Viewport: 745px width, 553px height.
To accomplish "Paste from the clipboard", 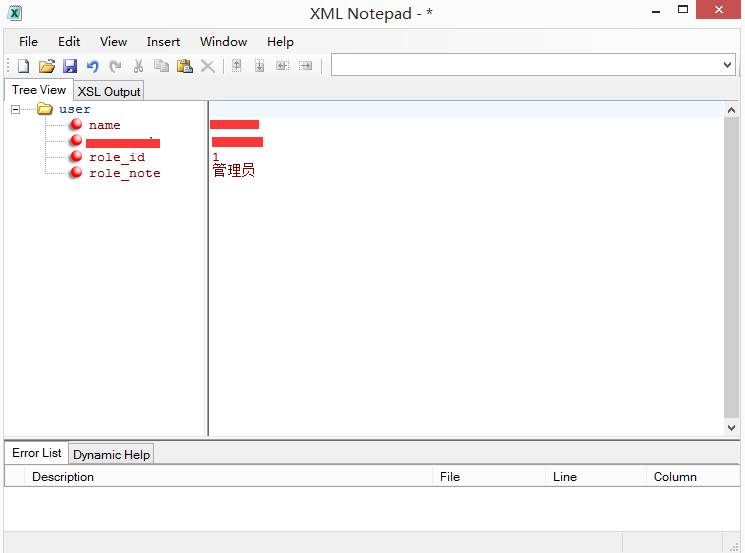I will pyautogui.click(x=184, y=66).
